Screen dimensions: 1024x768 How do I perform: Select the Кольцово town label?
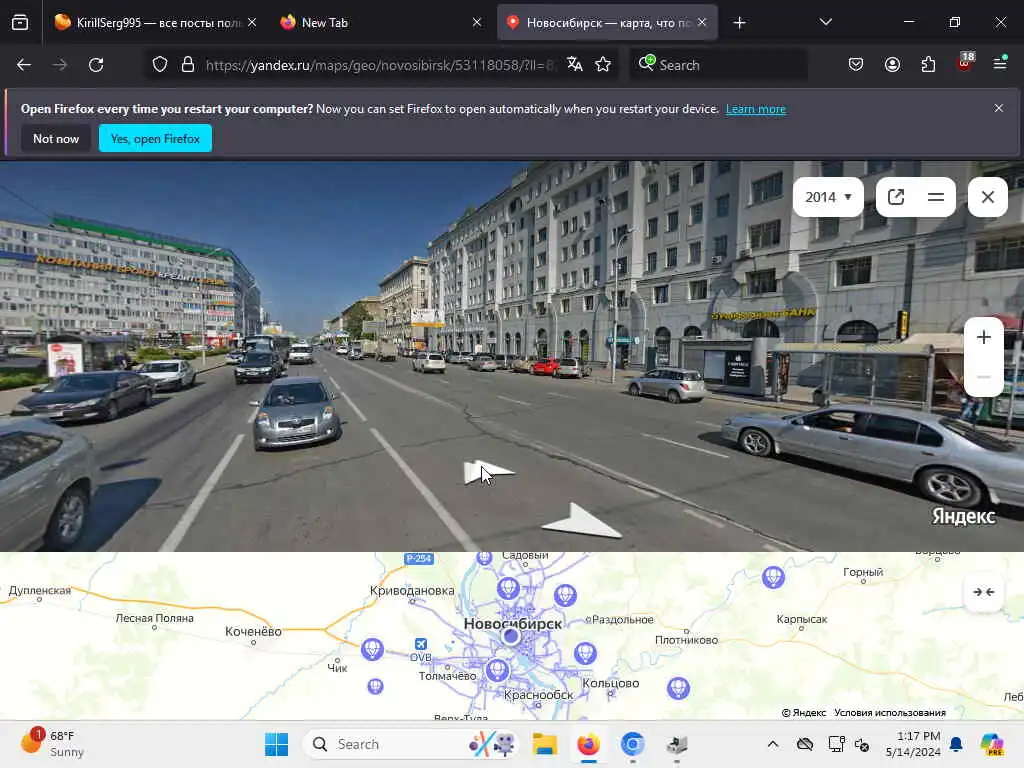(x=611, y=683)
